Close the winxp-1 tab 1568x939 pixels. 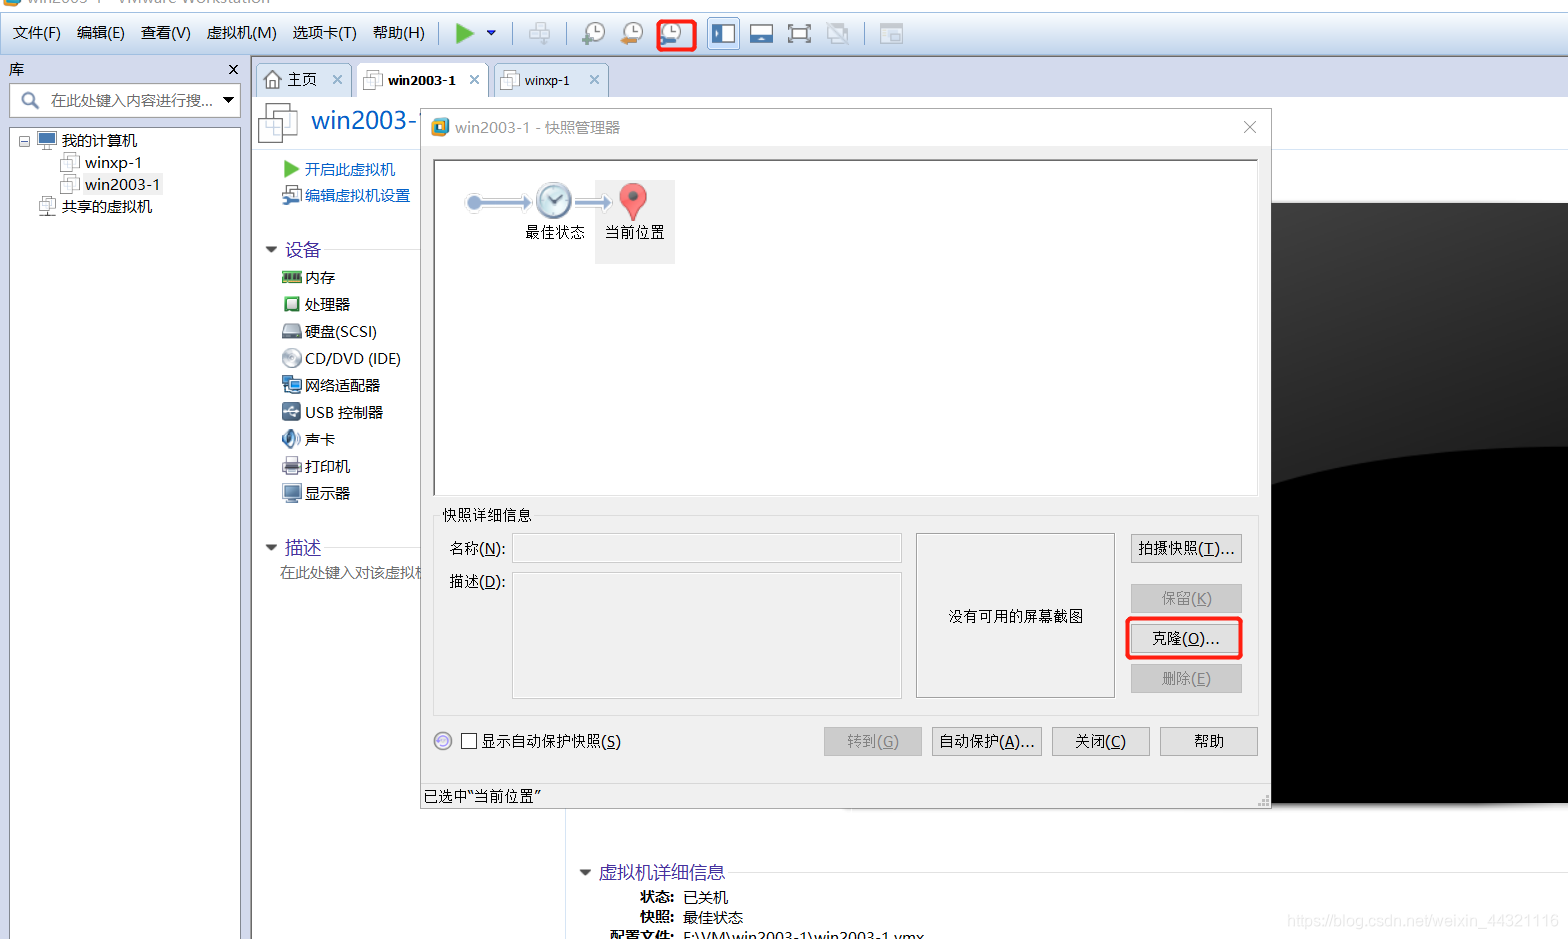[x=594, y=80]
